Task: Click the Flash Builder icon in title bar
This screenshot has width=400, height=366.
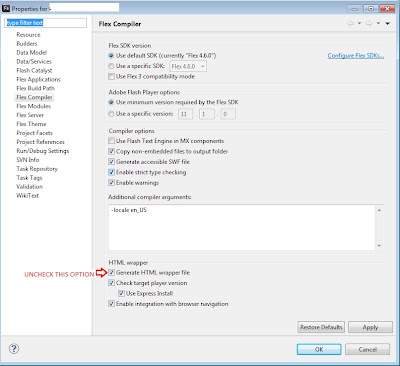Action: [6, 8]
